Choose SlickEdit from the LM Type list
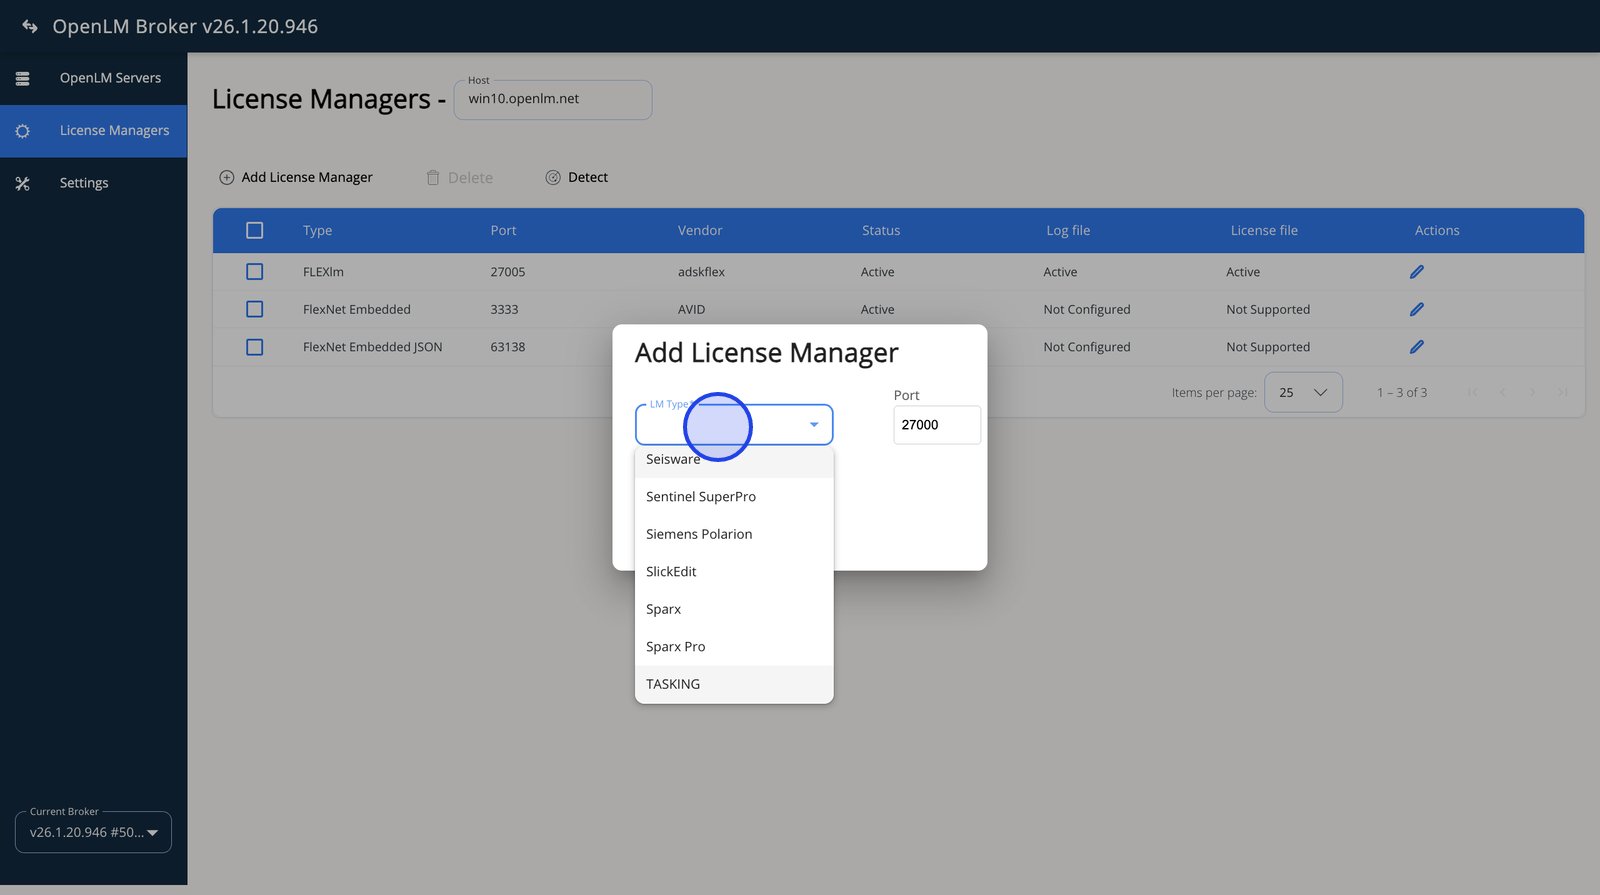Image resolution: width=1600 pixels, height=895 pixels. pos(734,572)
